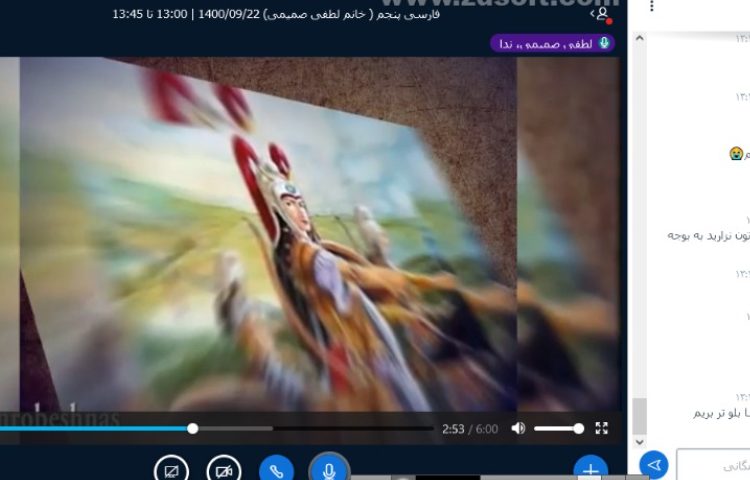Send the chat message
Screen dimensions: 750x480
pos(654,465)
